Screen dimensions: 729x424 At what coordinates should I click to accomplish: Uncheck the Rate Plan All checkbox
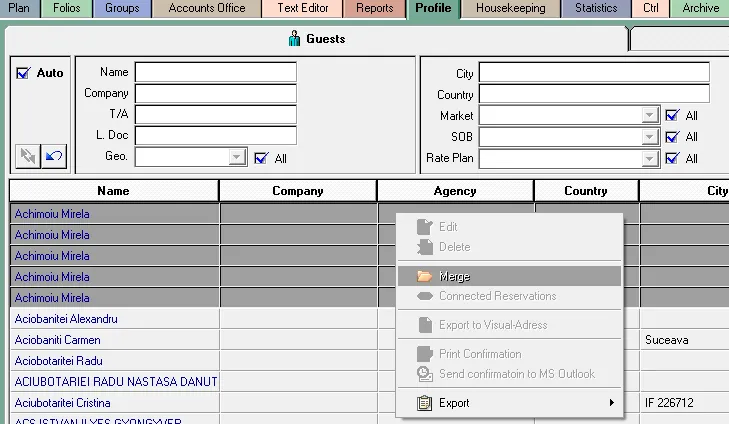pyautogui.click(x=672, y=159)
